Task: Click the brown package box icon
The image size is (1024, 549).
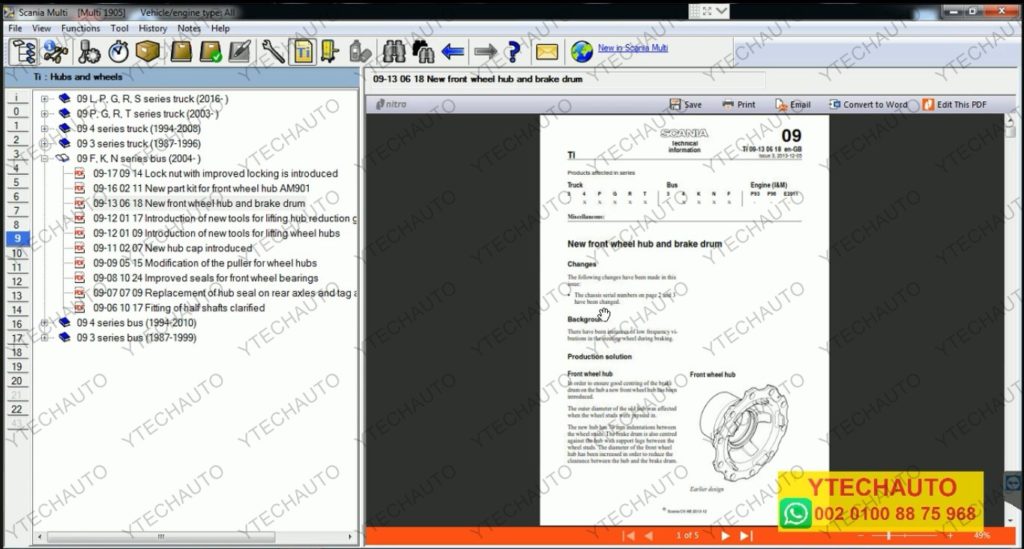Action: click(x=148, y=51)
